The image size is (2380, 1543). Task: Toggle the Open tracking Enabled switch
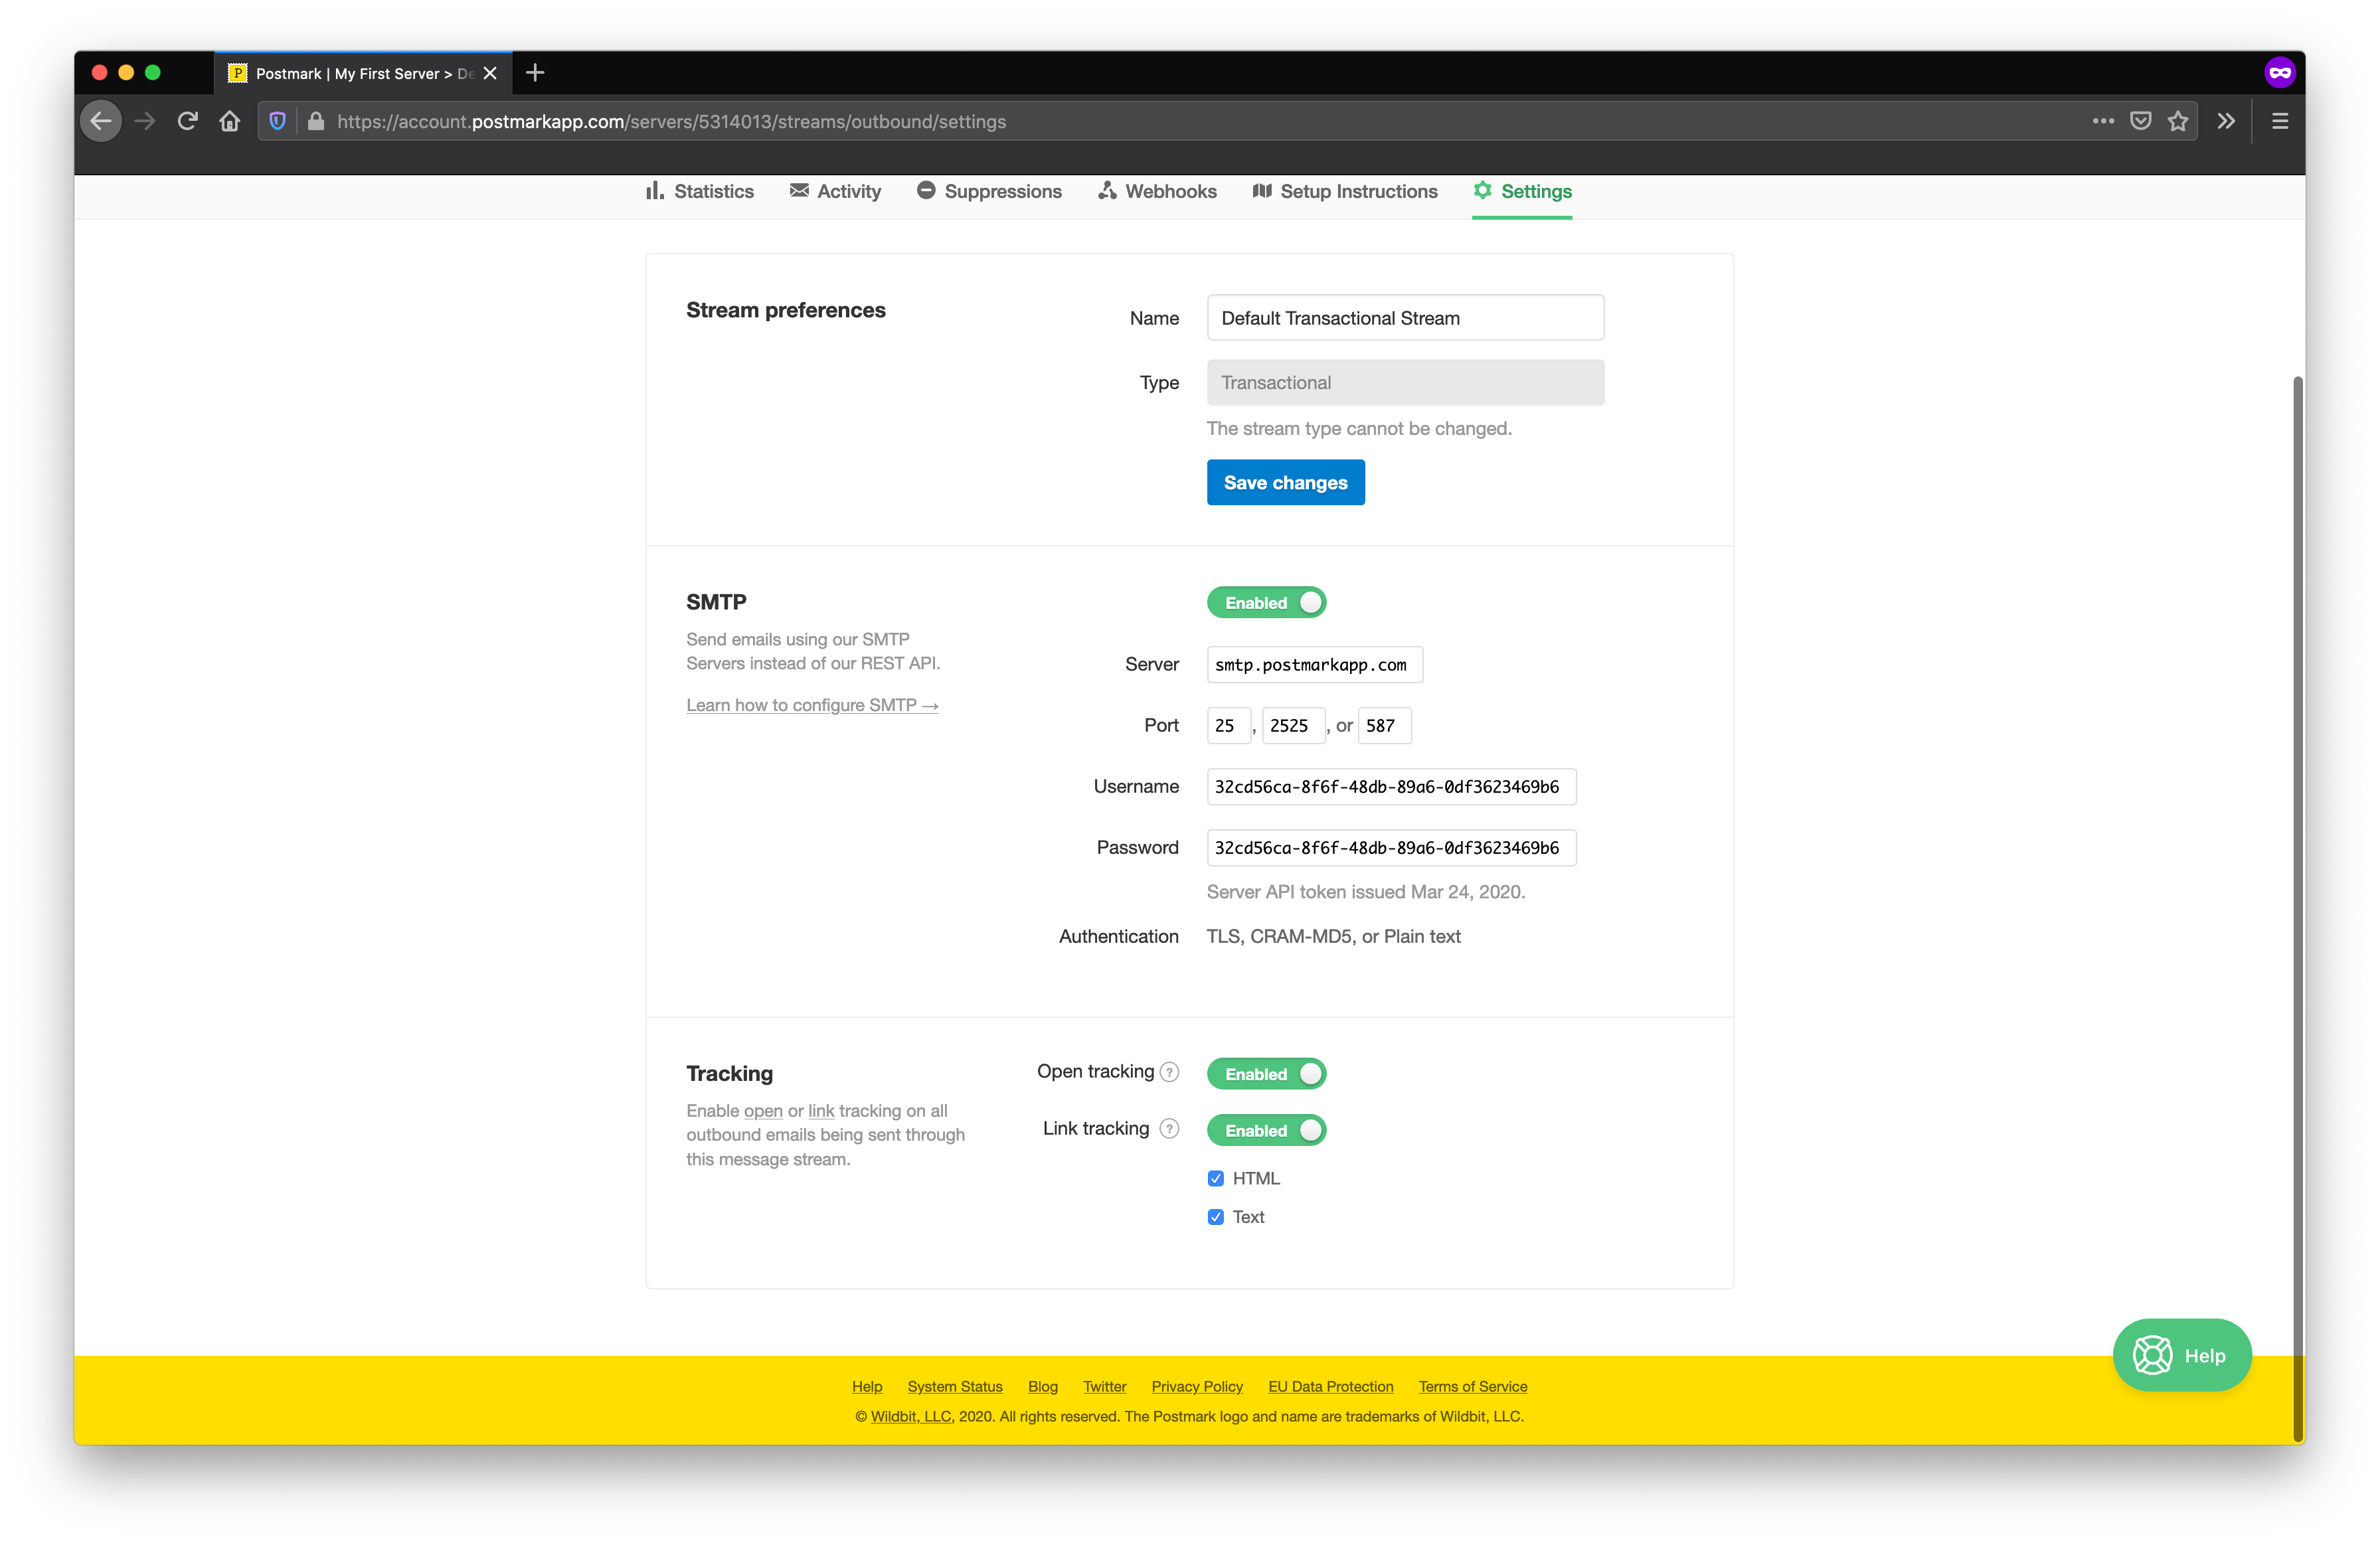point(1266,1072)
